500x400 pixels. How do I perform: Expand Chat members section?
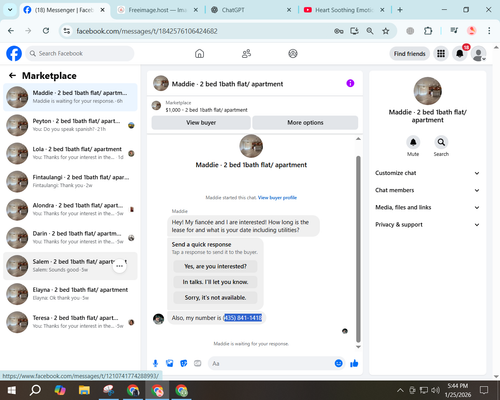tap(428, 190)
